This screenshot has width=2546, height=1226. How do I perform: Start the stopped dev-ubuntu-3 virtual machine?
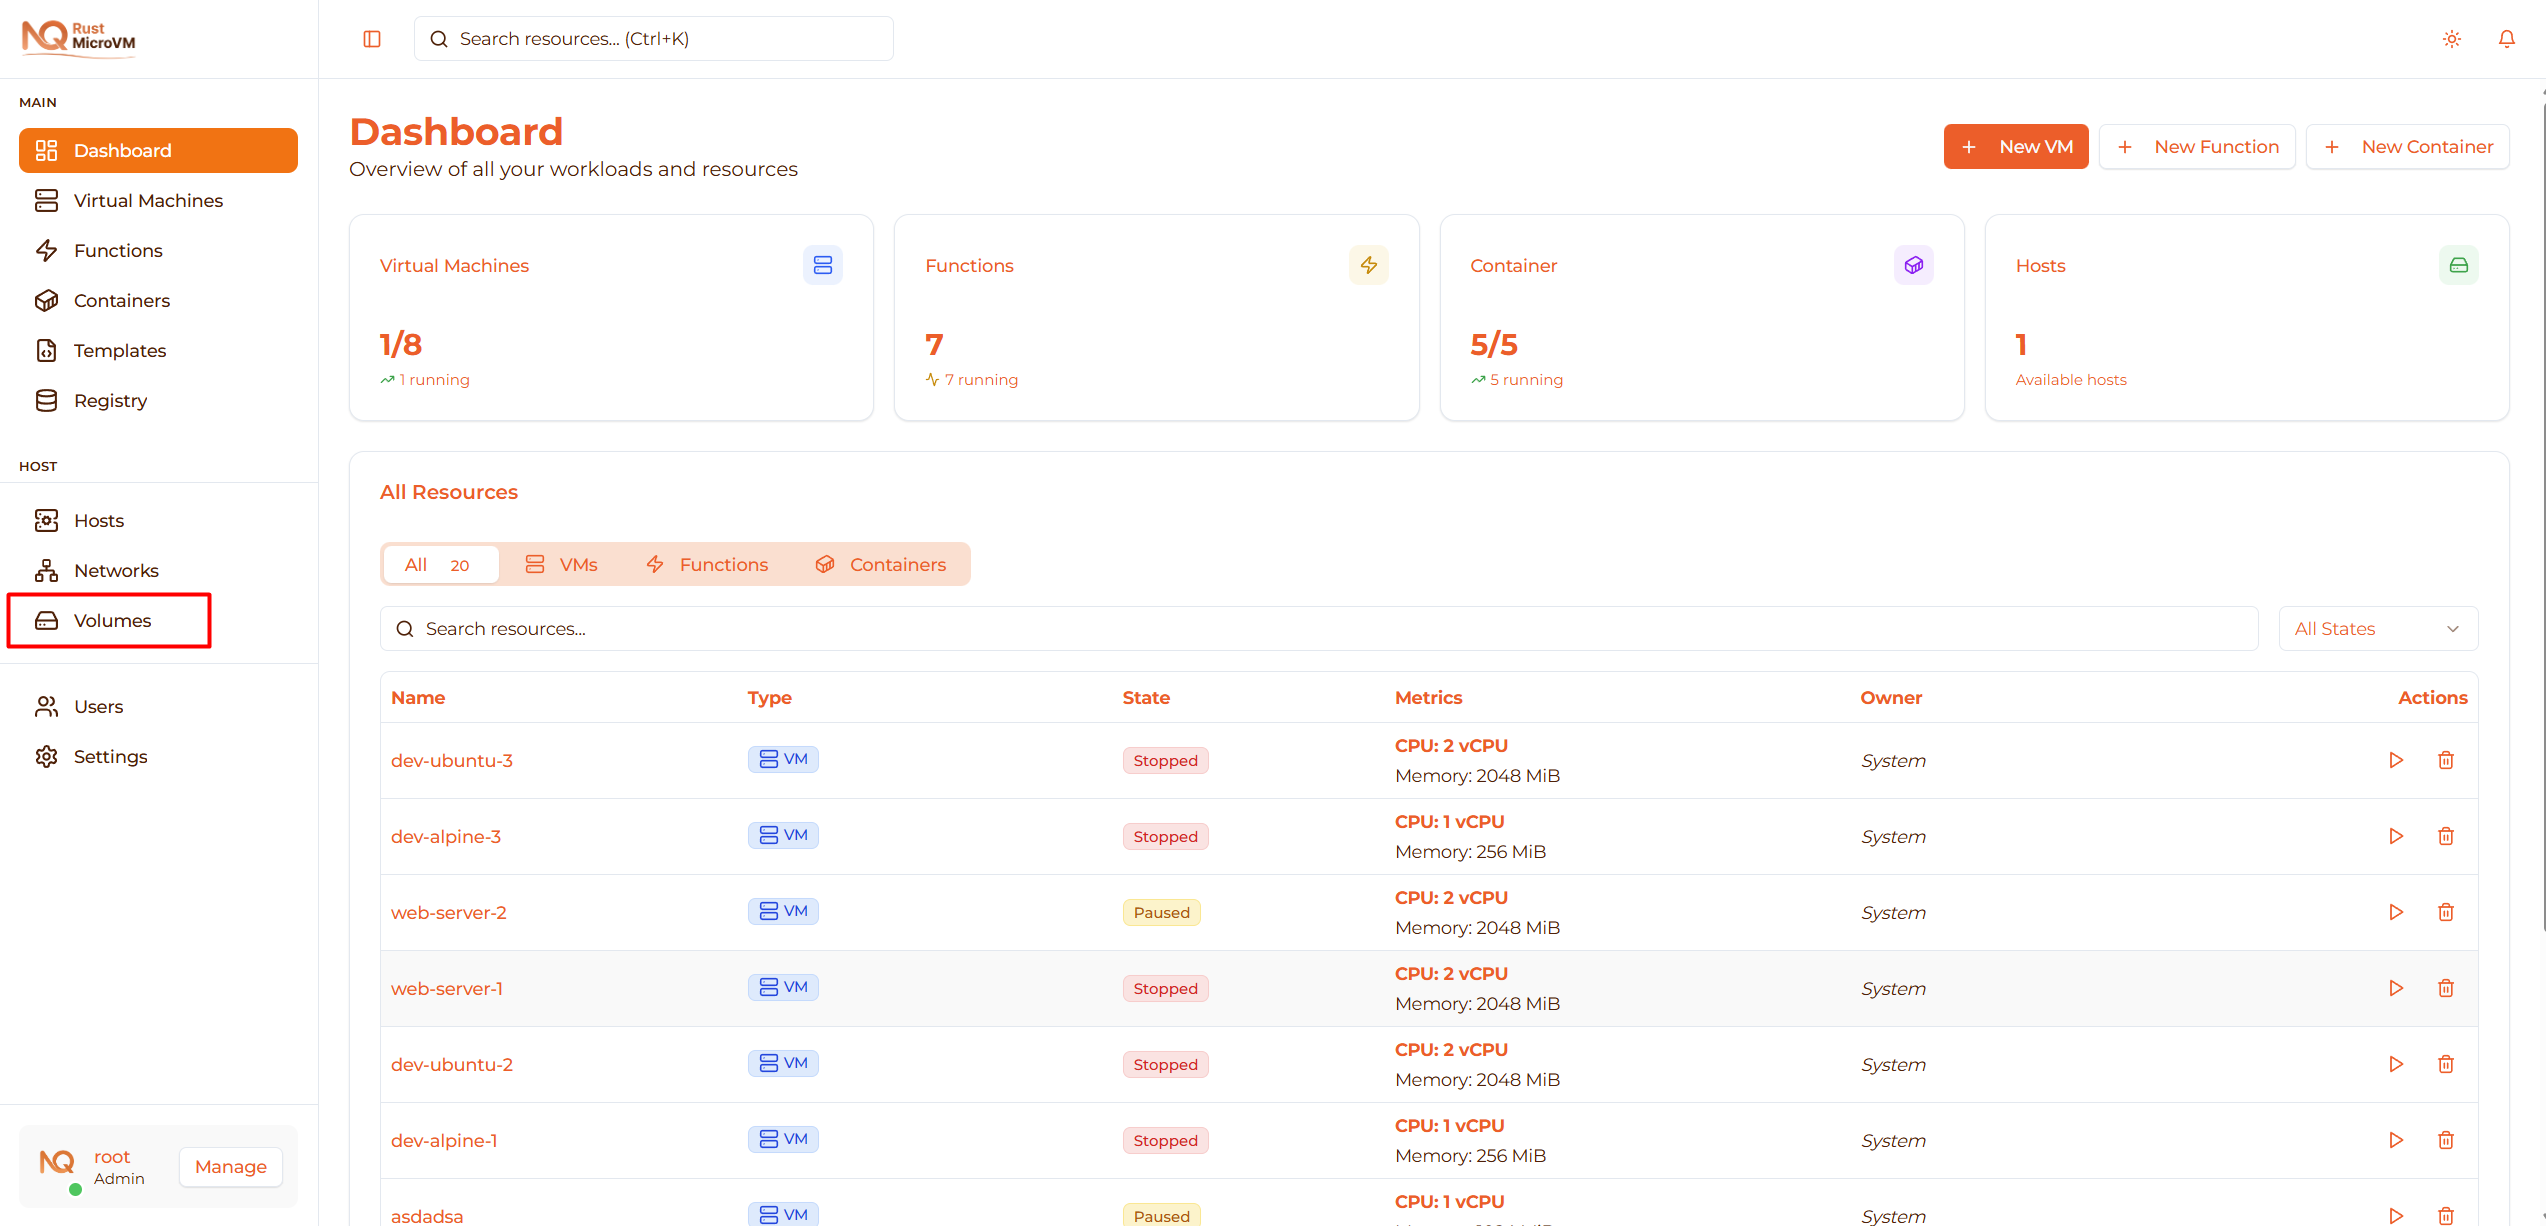click(x=2396, y=760)
